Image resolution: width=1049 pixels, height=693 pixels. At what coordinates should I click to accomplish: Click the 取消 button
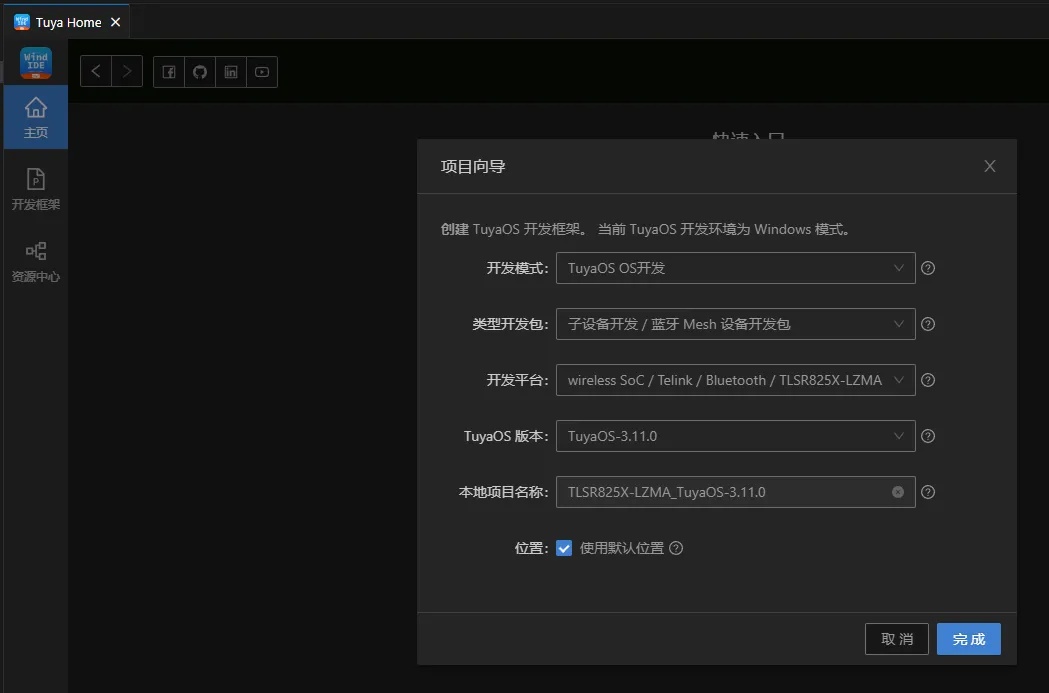pos(896,639)
